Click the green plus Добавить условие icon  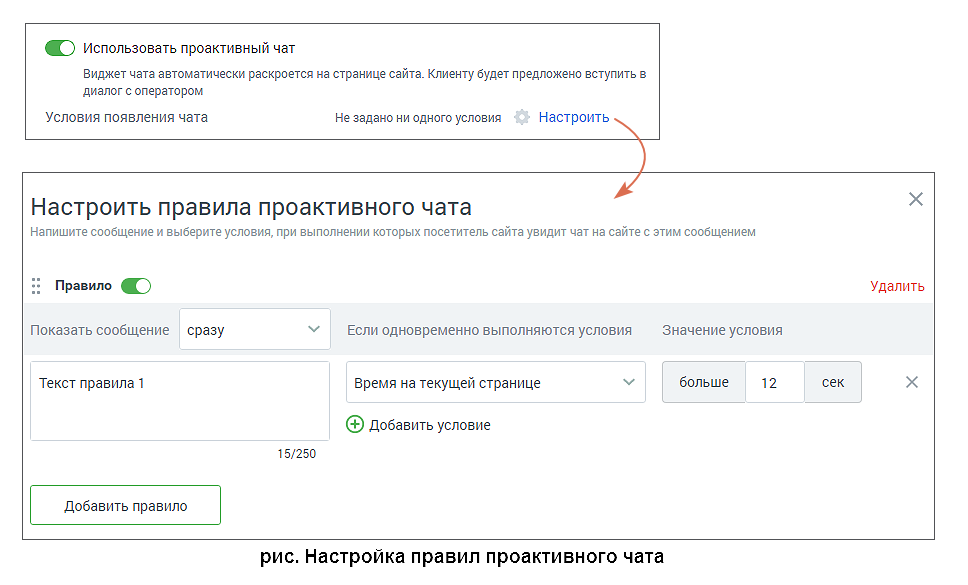click(x=355, y=425)
